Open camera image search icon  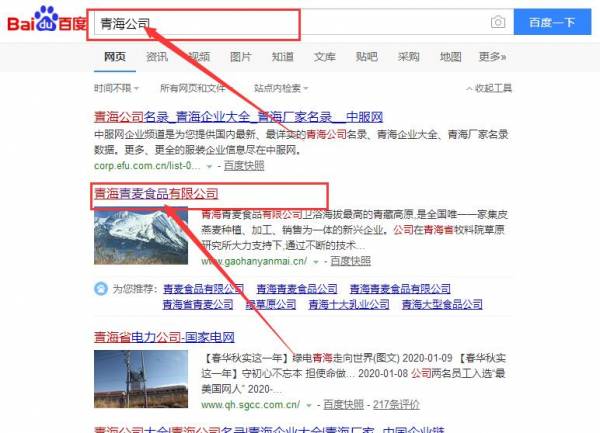click(497, 22)
